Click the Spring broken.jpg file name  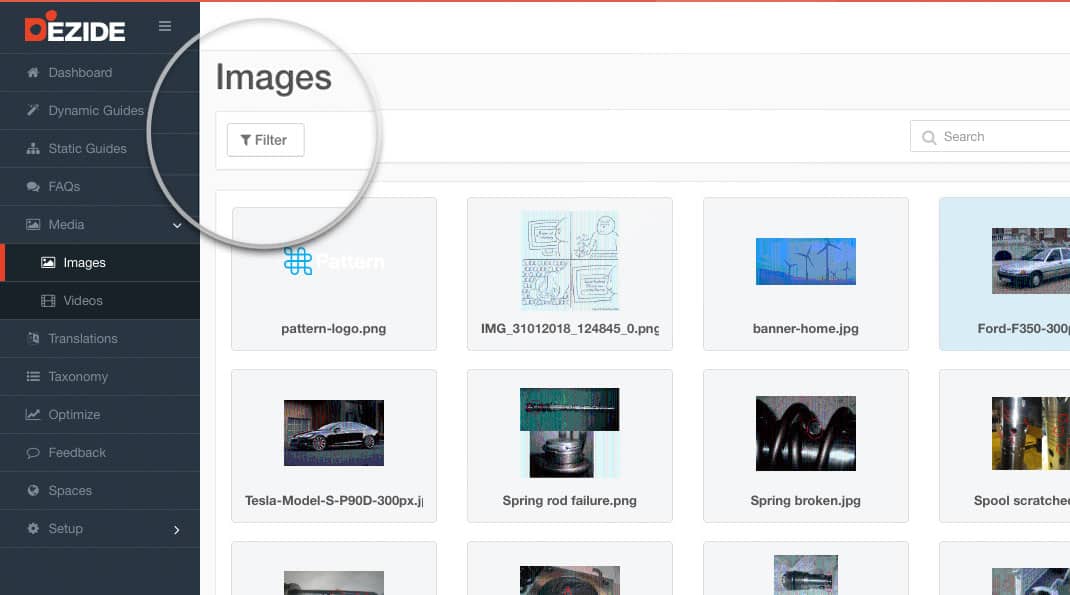point(806,501)
